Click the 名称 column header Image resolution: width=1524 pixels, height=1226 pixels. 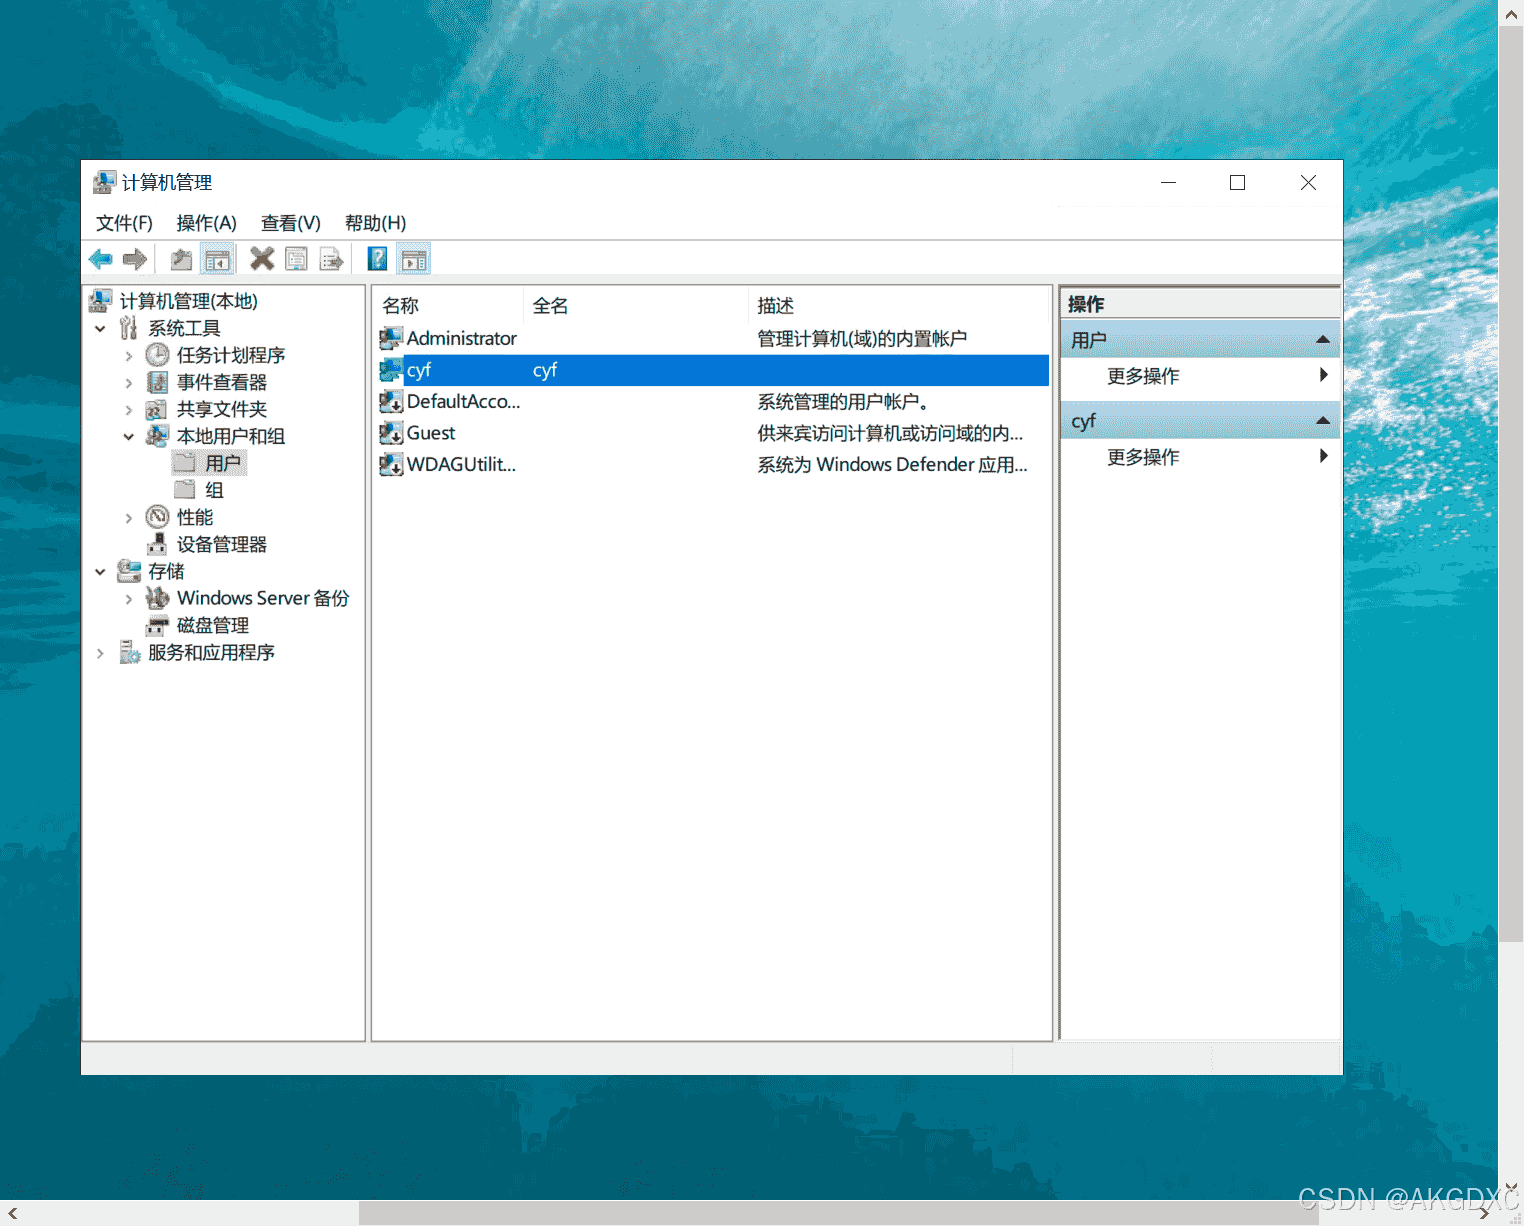click(401, 306)
